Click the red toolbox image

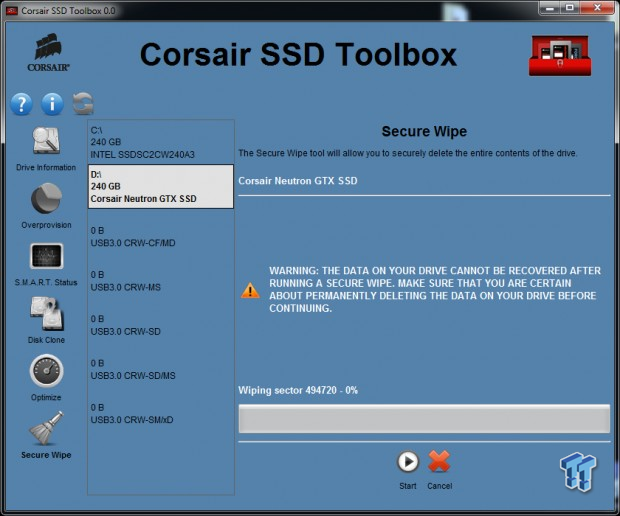(560, 56)
